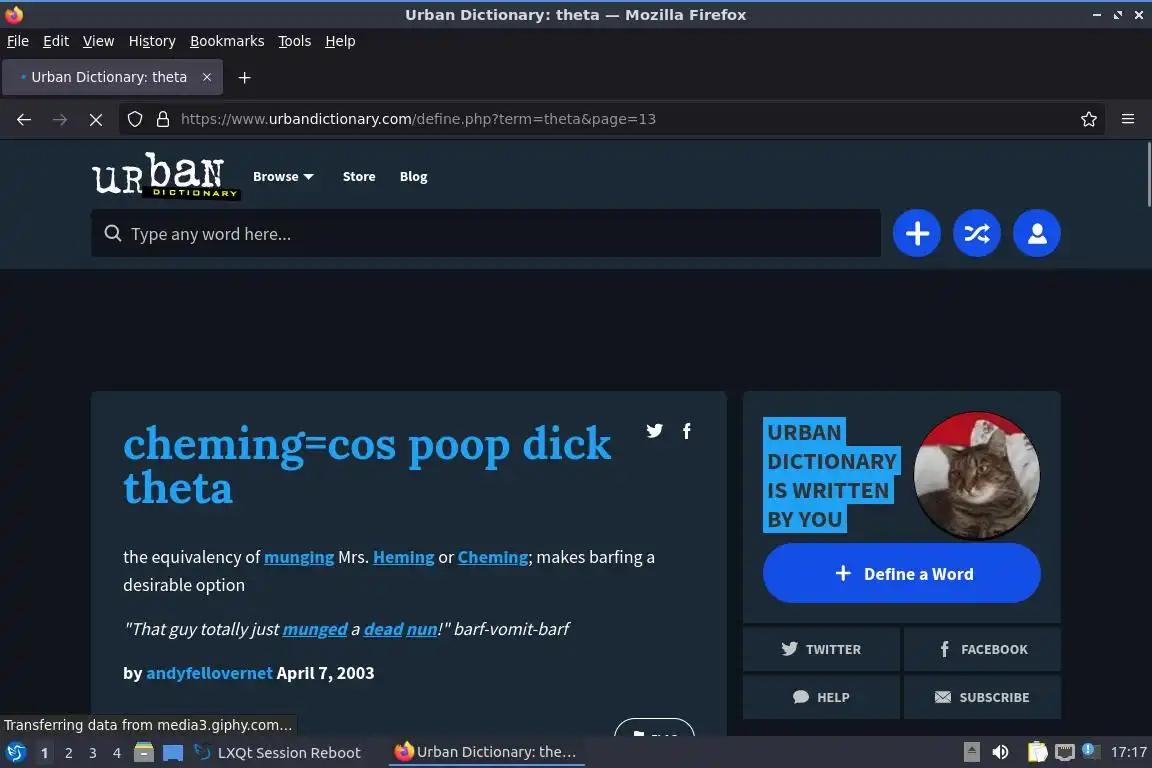
Task: Stop page loading with X button
Action: pyautogui.click(x=96, y=119)
